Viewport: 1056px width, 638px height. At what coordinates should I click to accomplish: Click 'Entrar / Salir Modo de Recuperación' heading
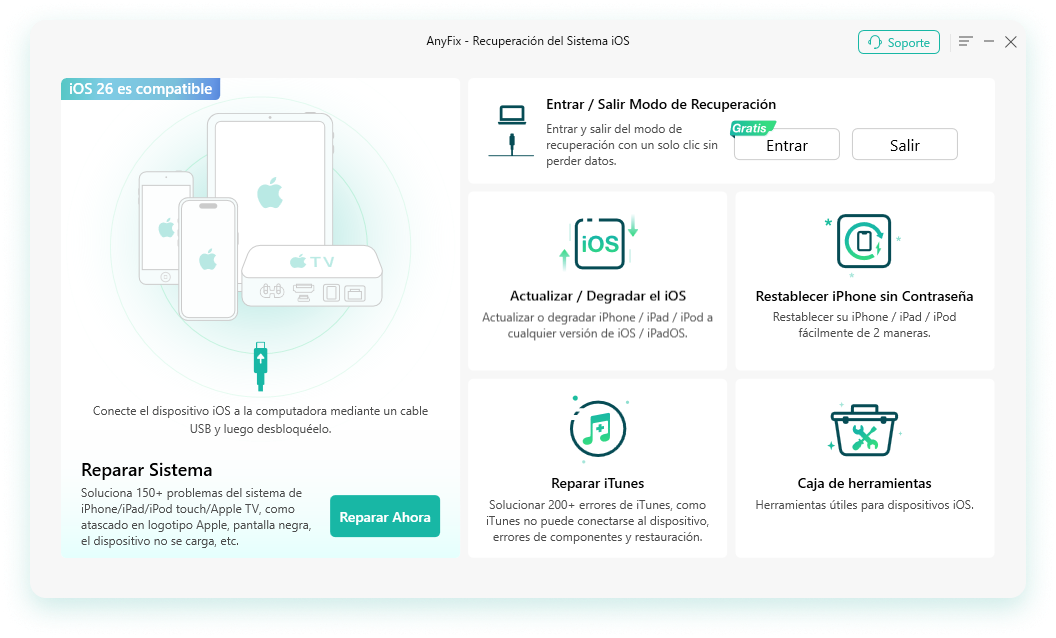(x=661, y=104)
